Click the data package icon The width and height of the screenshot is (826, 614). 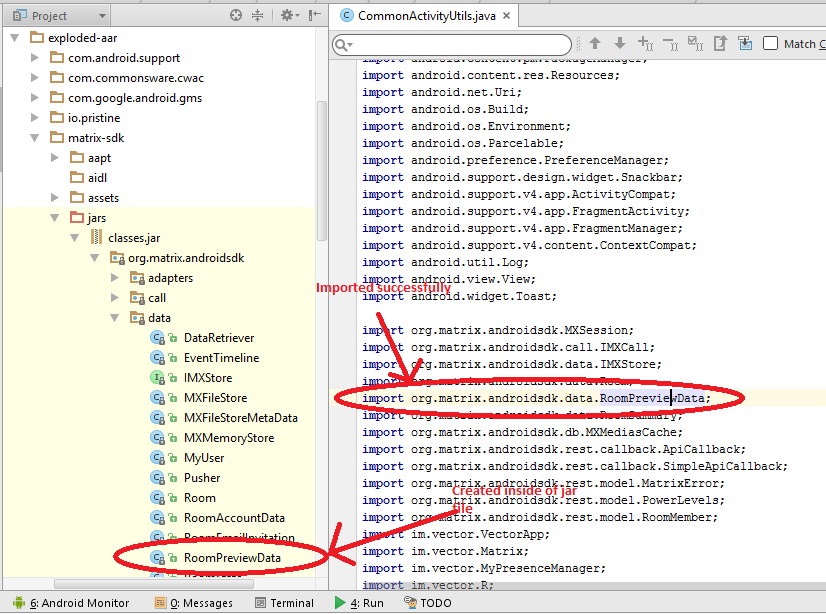point(137,318)
